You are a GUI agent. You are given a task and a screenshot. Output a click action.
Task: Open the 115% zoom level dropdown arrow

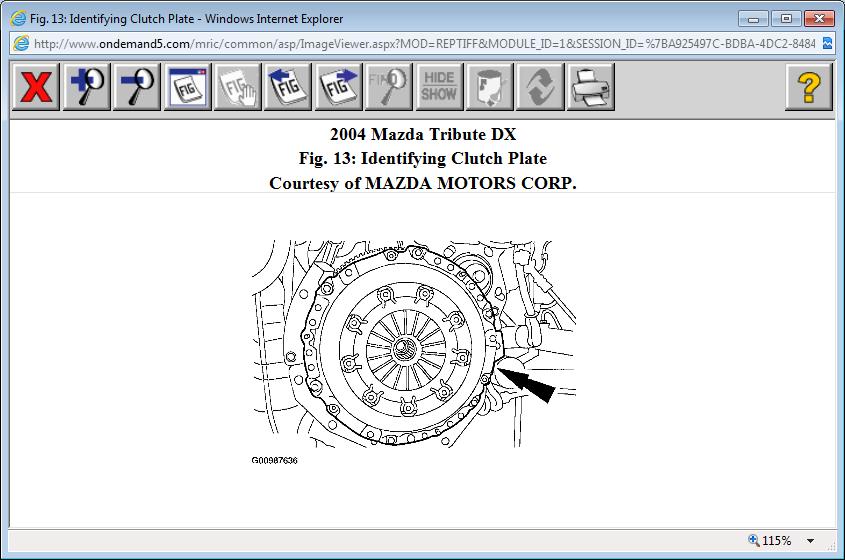pyautogui.click(x=810, y=541)
